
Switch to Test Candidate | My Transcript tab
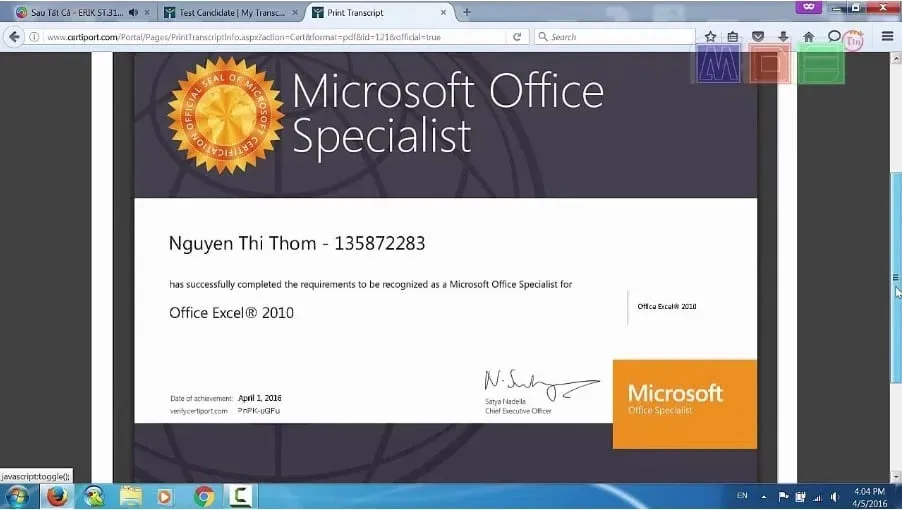[232, 12]
